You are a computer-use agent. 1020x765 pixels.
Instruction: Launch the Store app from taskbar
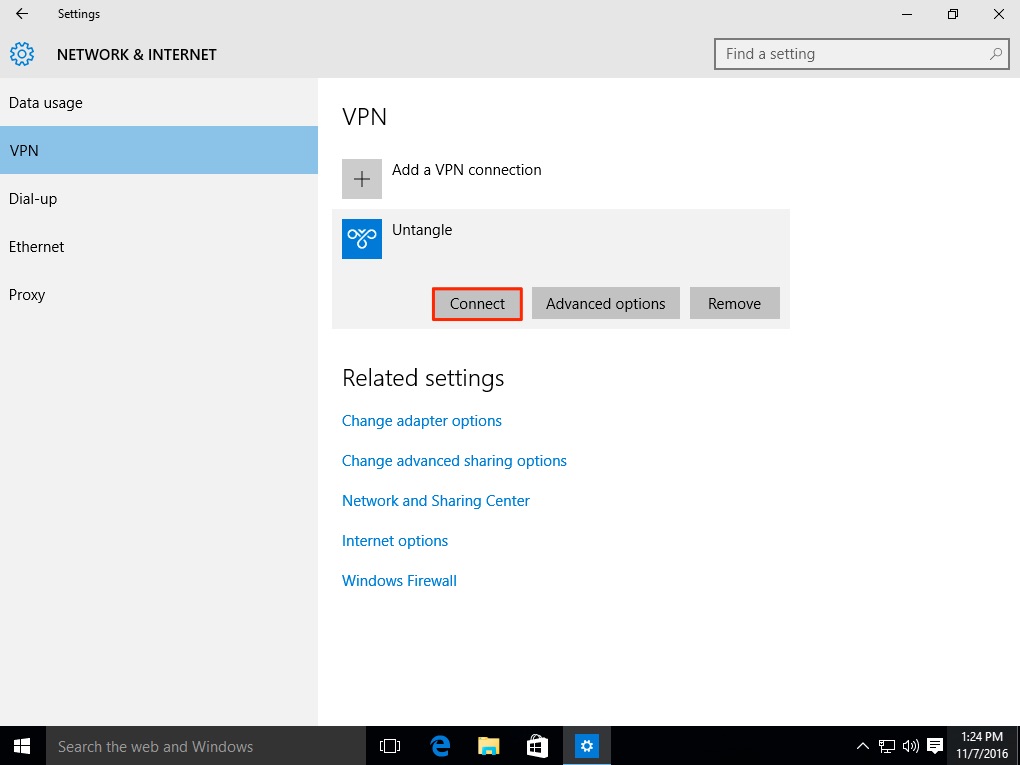click(537, 746)
